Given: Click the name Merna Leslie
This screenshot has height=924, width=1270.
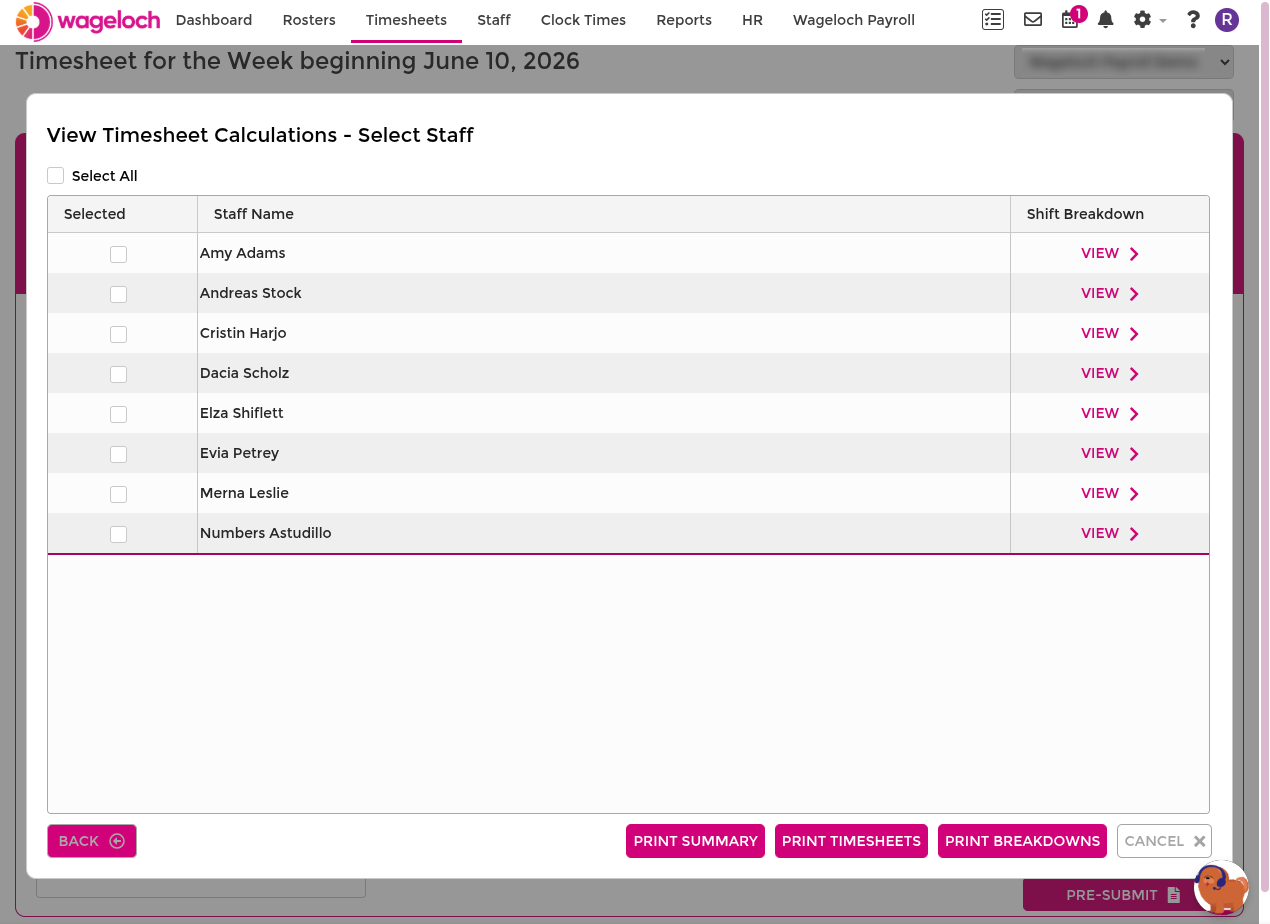Looking at the screenshot, I should pos(244,493).
